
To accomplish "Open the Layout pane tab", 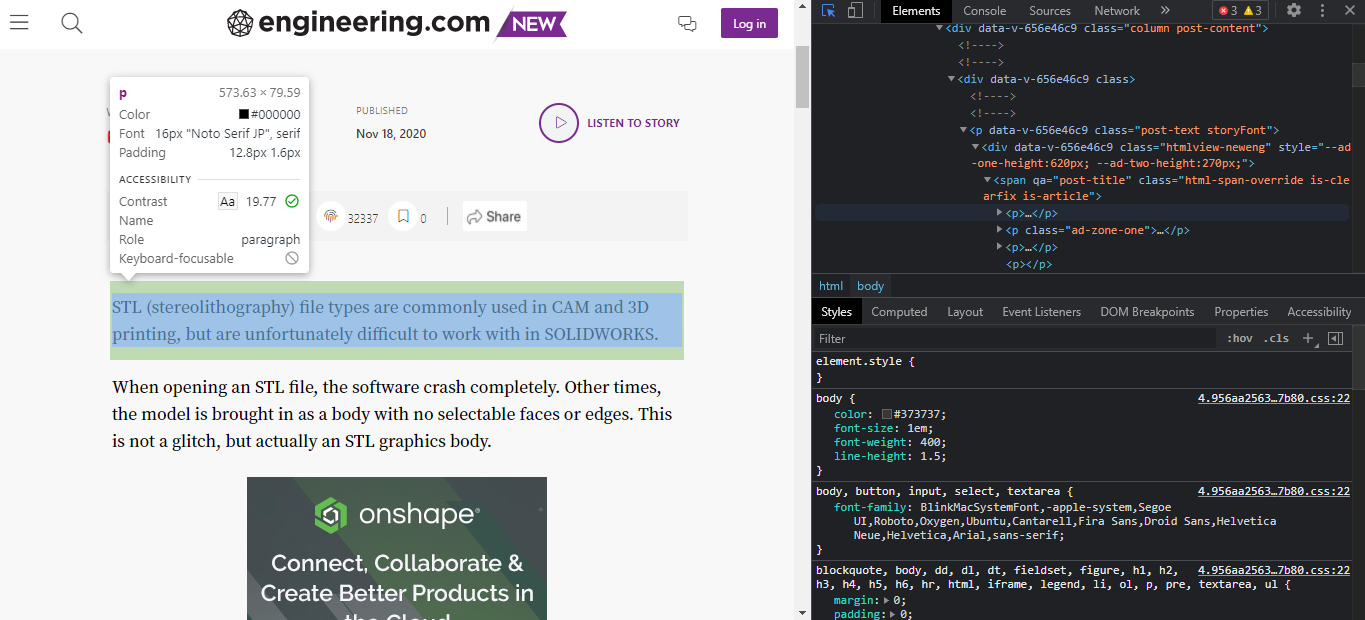I will pos(965,312).
